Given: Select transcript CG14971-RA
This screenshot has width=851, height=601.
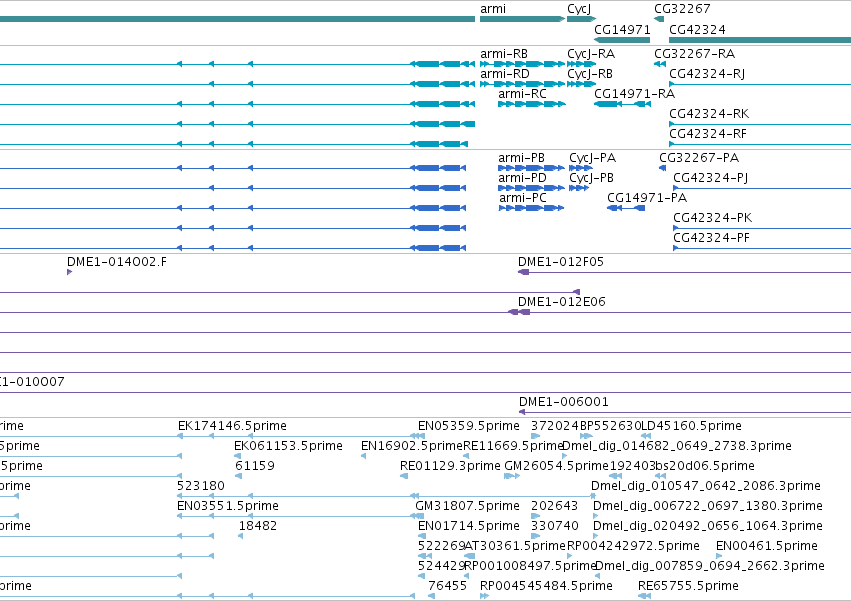Looking at the screenshot, I should pyautogui.click(x=634, y=94).
